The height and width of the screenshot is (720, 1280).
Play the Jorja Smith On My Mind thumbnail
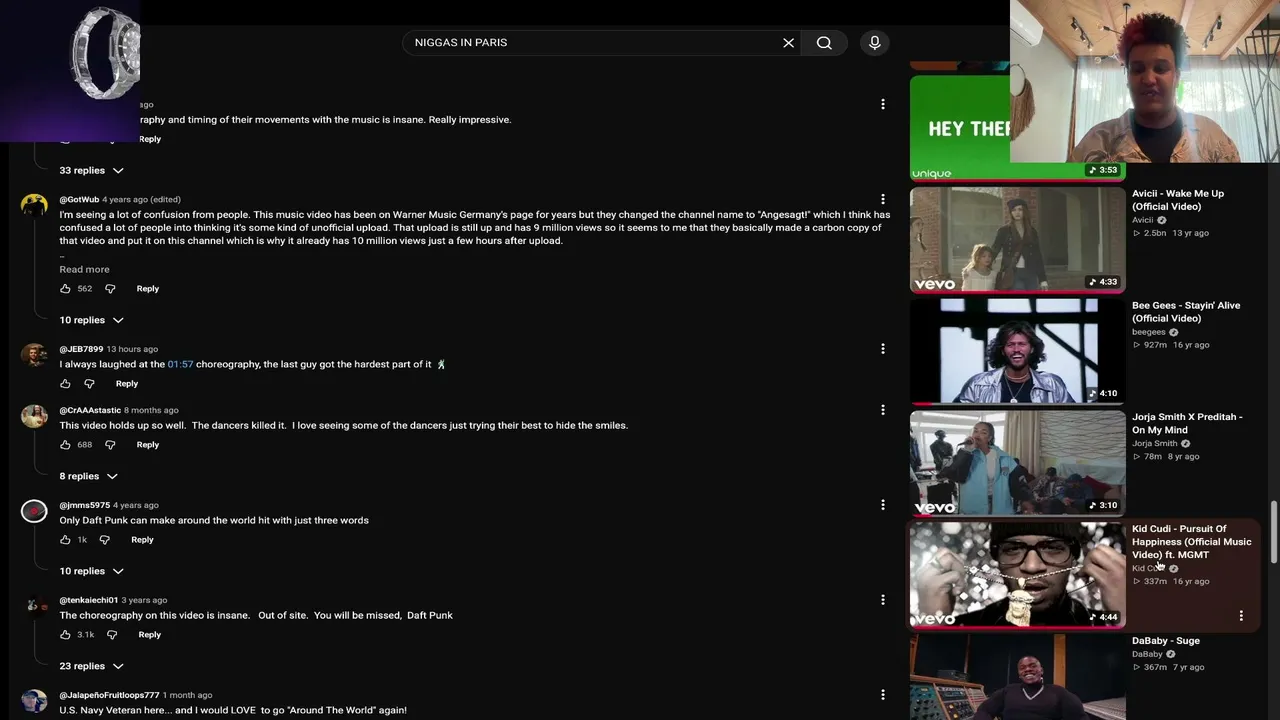(1017, 463)
